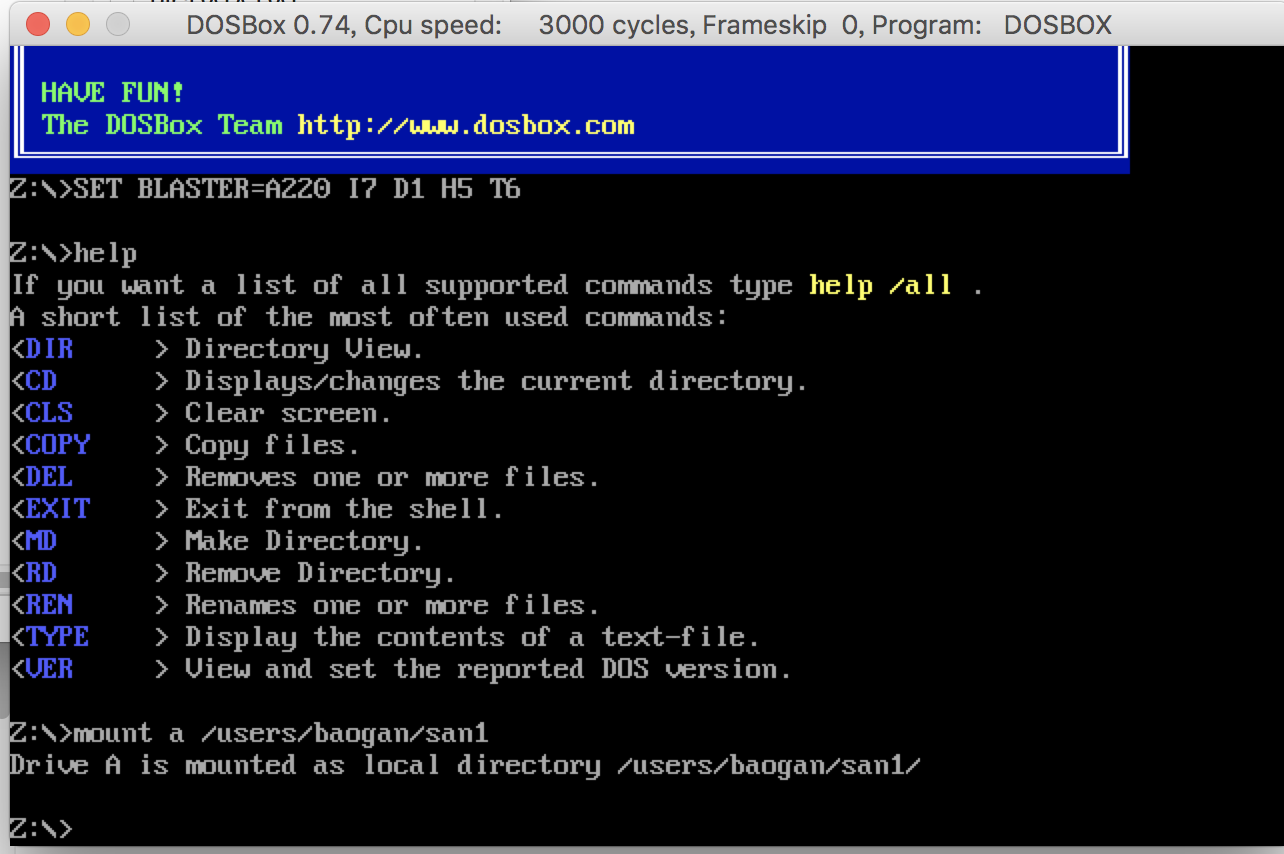Screen dimensions: 1284x854
Task: Click the CLS command in the list
Action: (49, 413)
